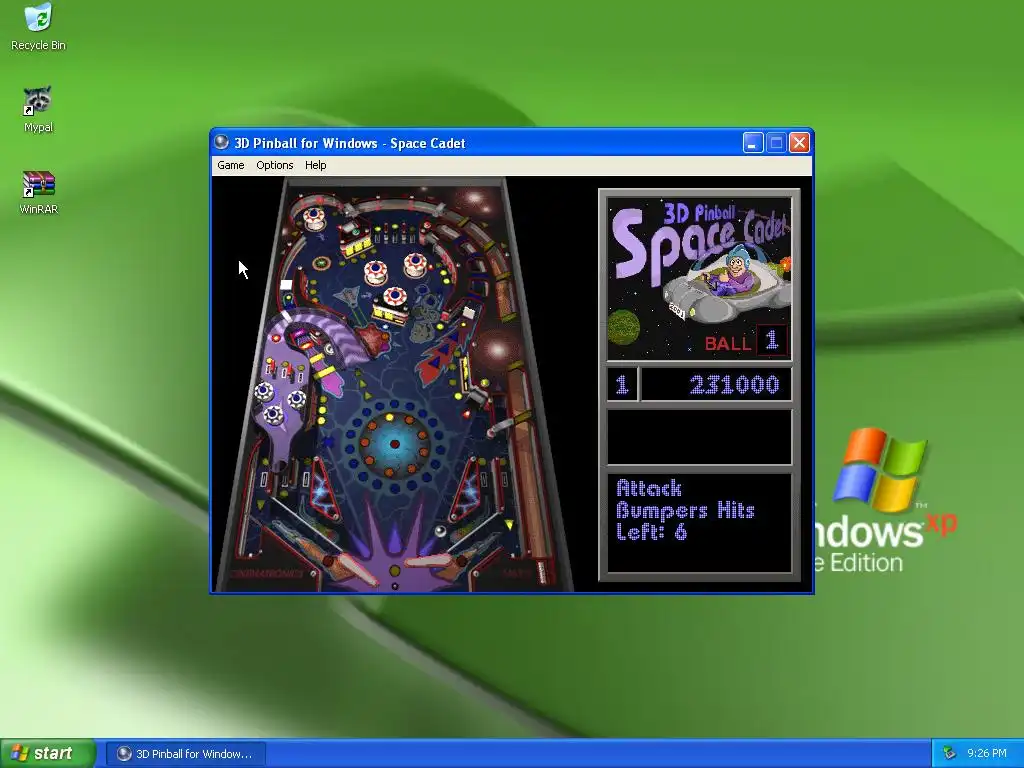This screenshot has width=1024, height=768.
Task: Click the system tray network icon
Action: tap(949, 754)
